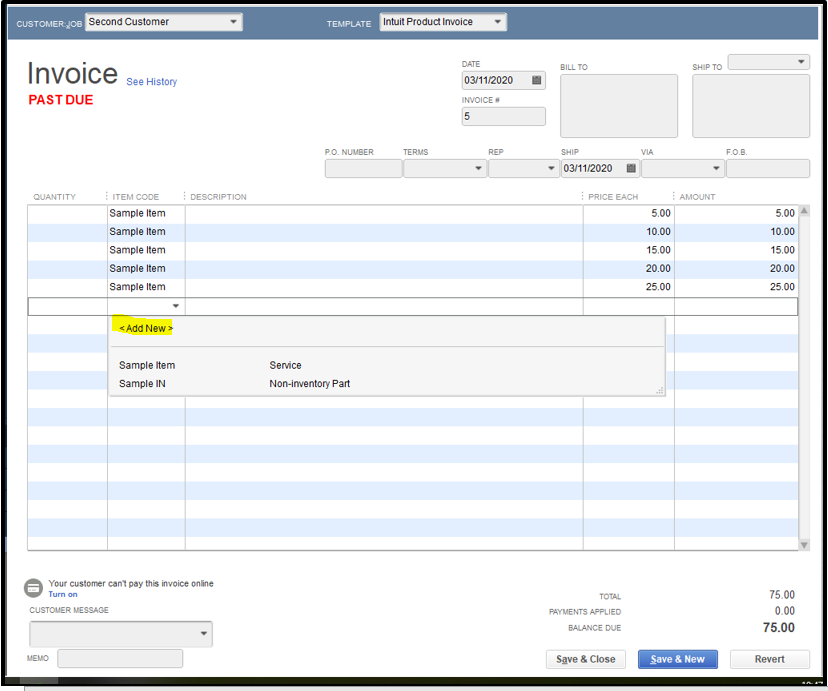
Task: Select the price each cell 5.00
Action: (x=628, y=213)
